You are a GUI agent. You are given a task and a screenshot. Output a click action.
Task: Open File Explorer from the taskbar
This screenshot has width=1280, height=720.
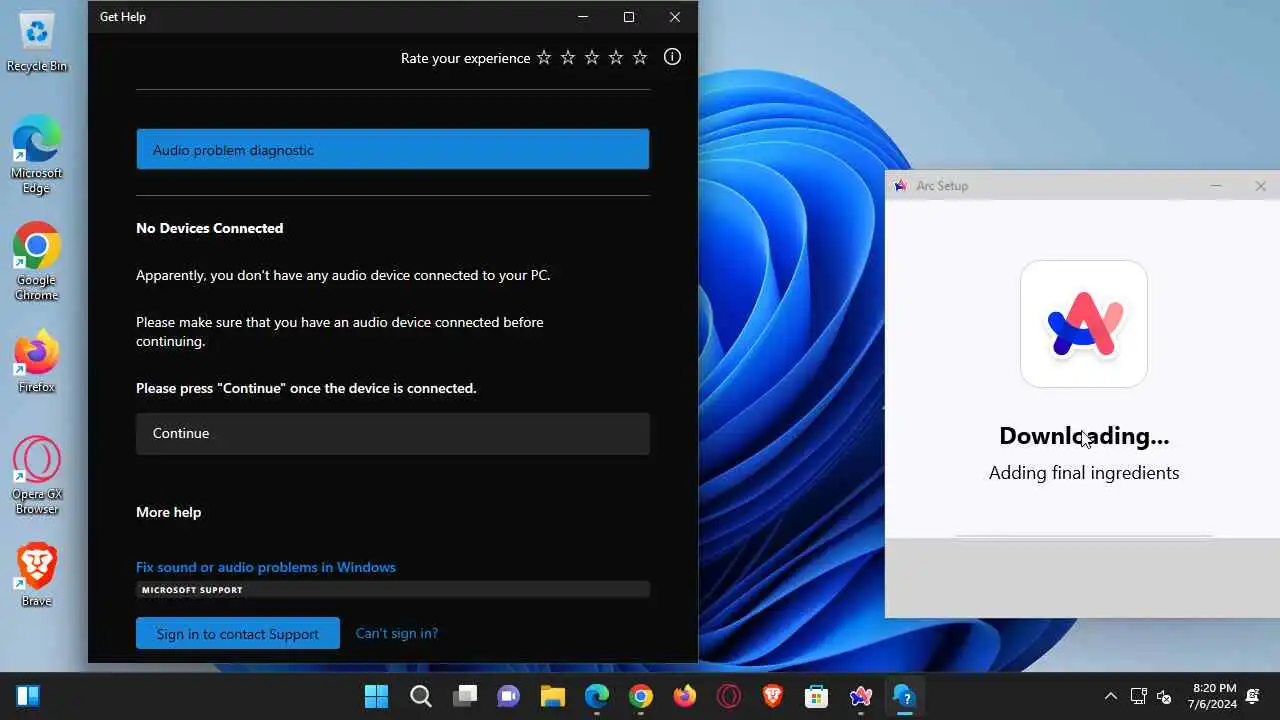(x=553, y=696)
